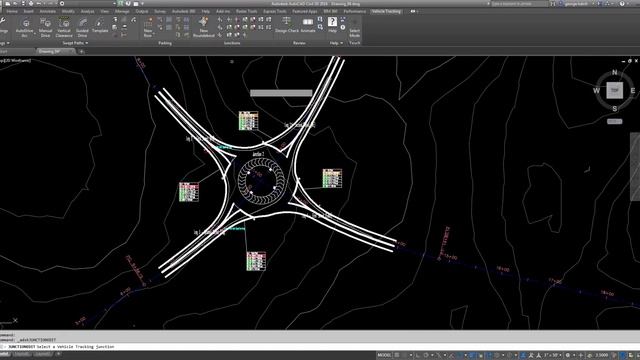Click the E direction on compass

(633, 91)
